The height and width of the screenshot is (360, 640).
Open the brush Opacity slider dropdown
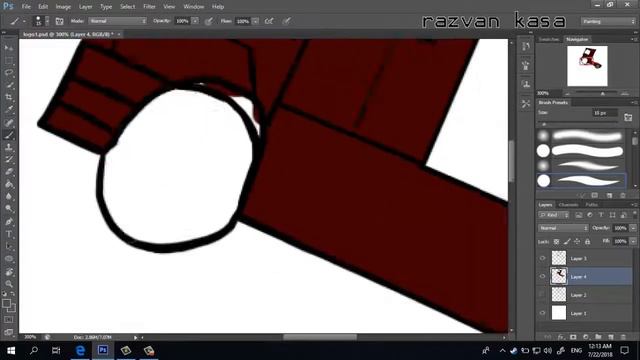195,21
